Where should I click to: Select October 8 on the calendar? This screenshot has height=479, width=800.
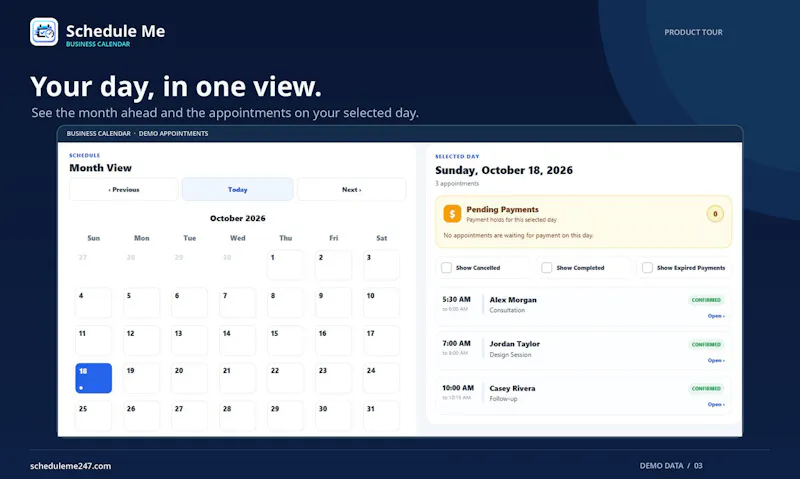pyautogui.click(x=285, y=302)
